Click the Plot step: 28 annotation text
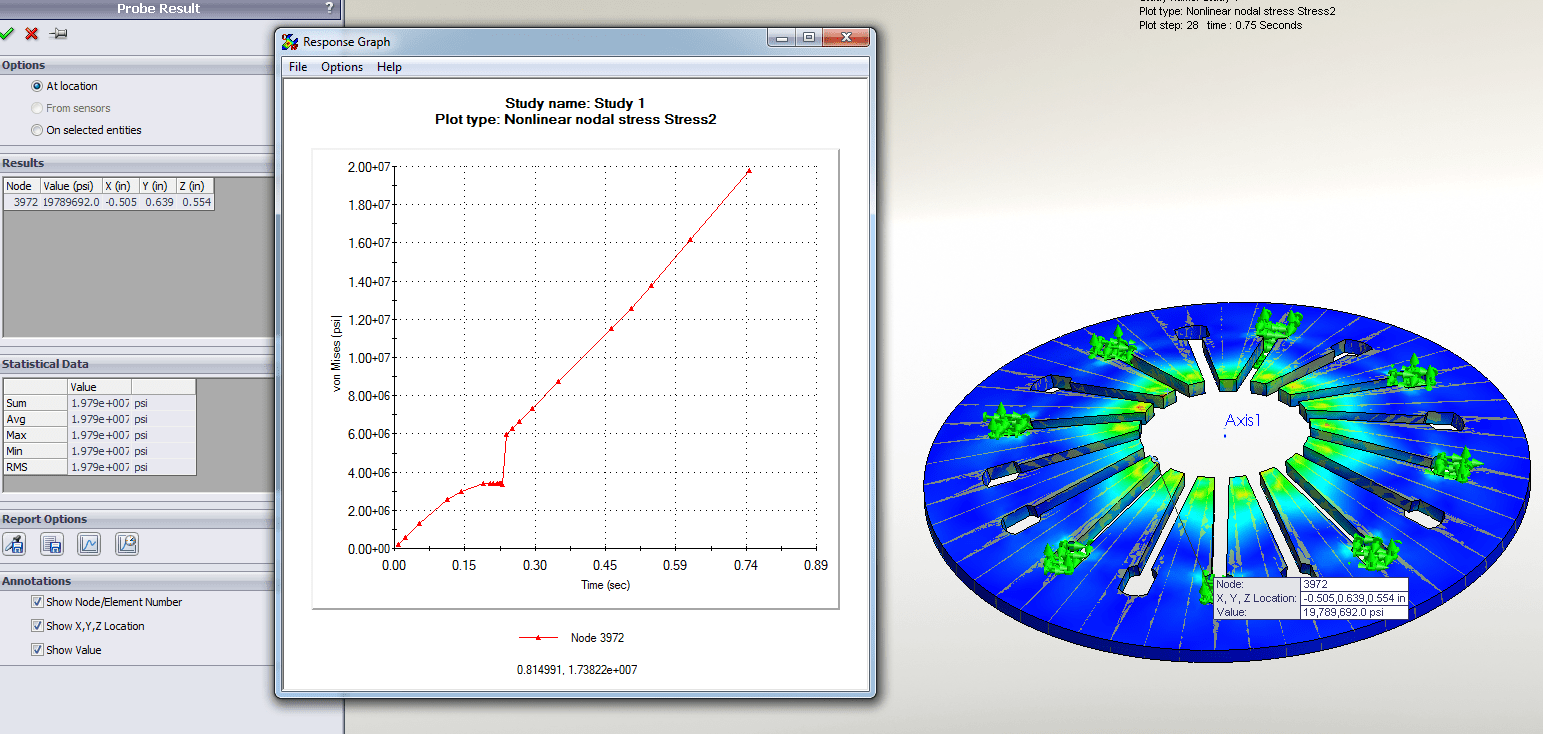This screenshot has width=1543, height=734. (x=1221, y=25)
